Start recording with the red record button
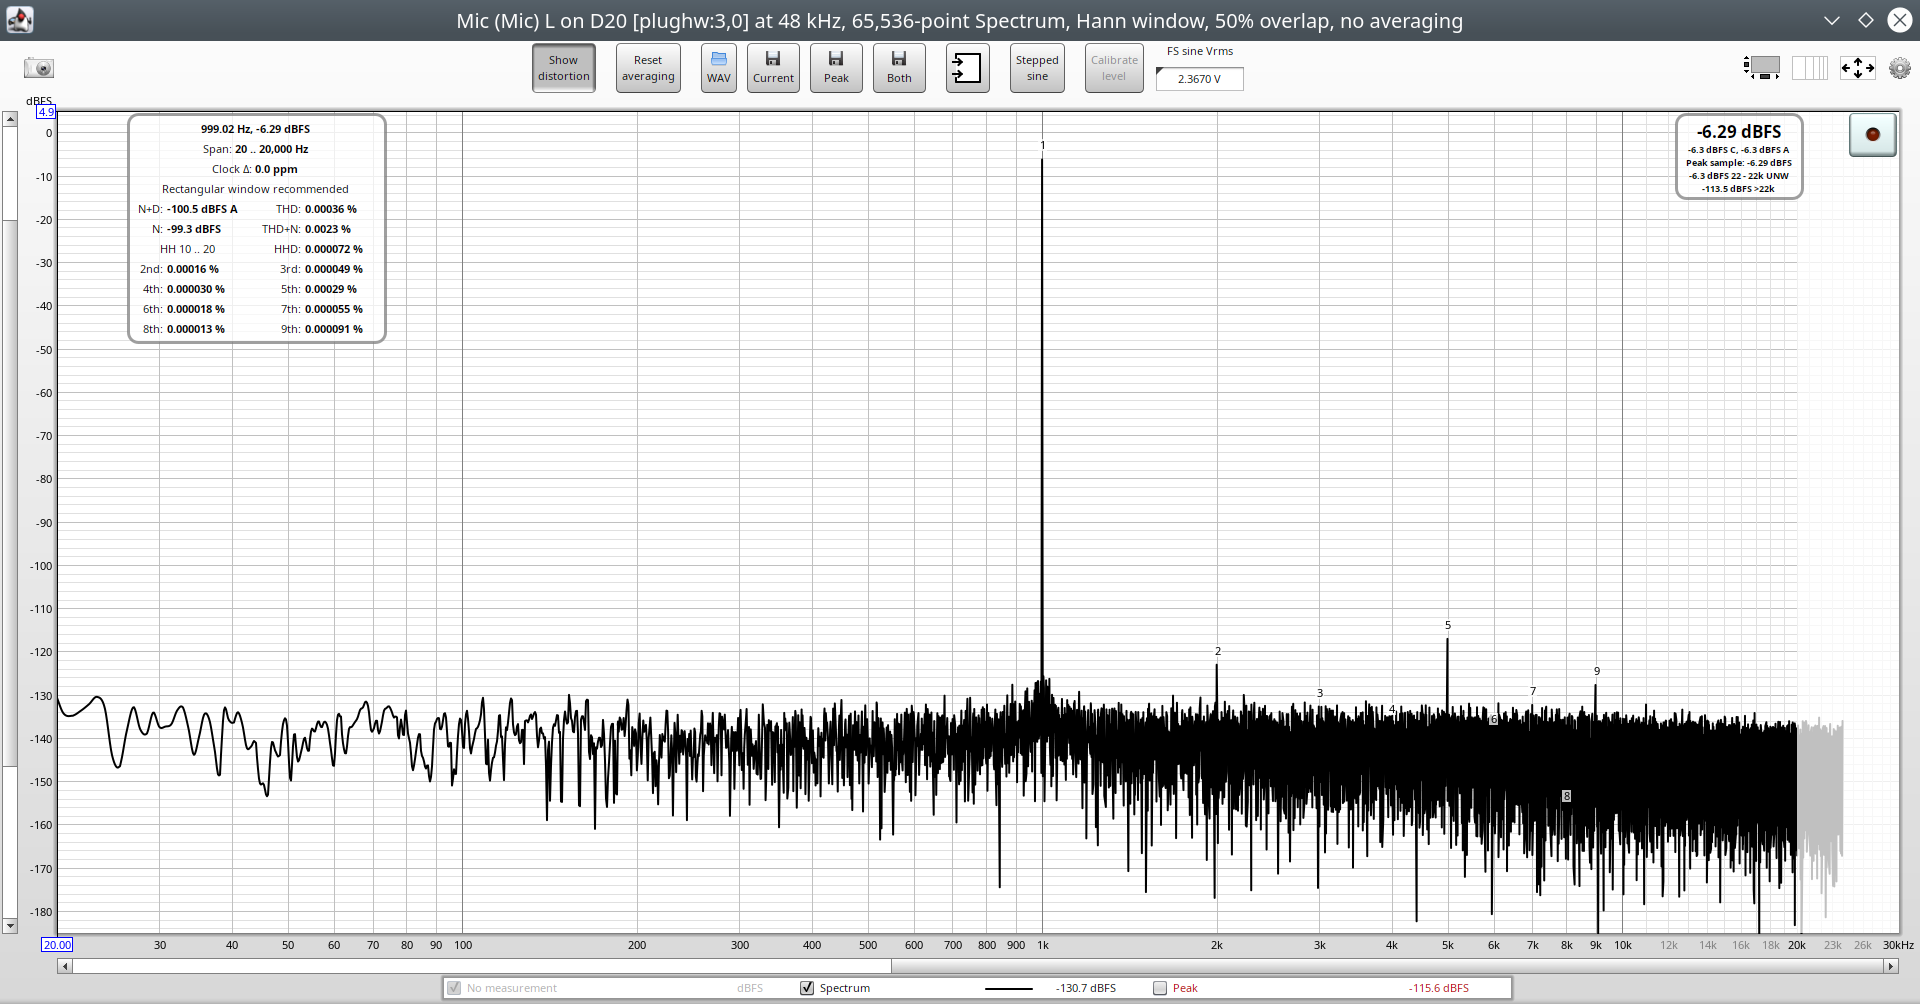 coord(1873,134)
